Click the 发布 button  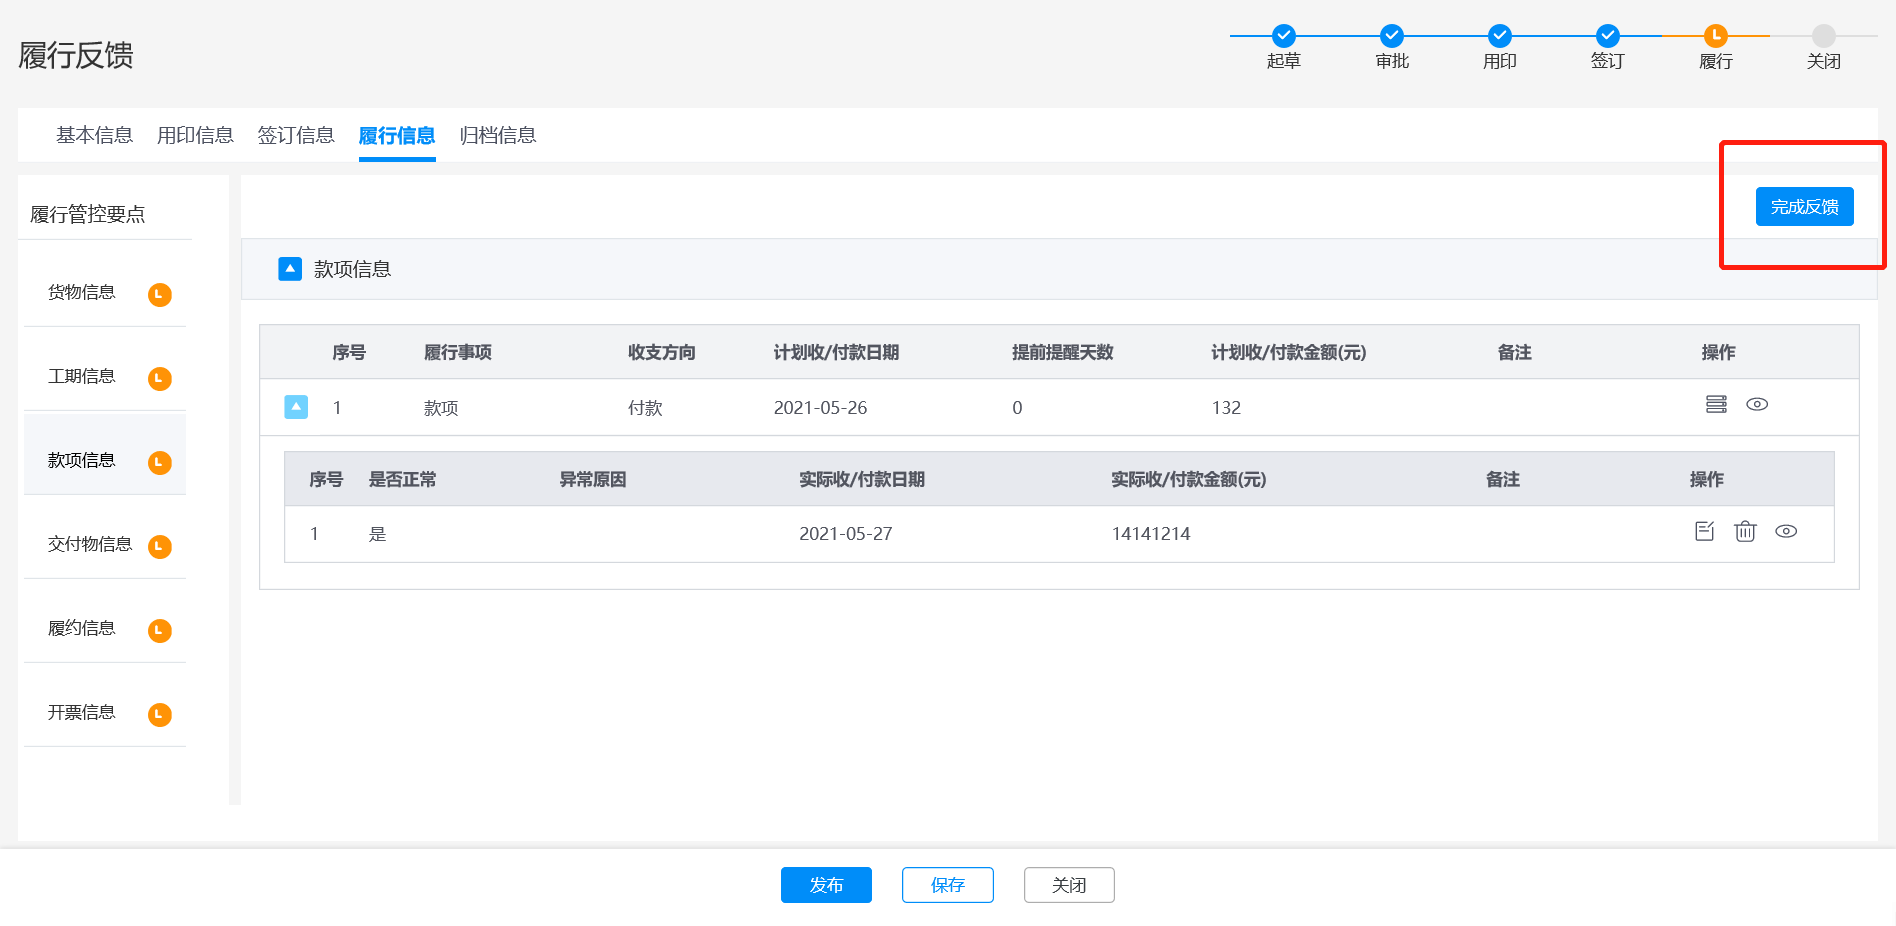coord(826,885)
